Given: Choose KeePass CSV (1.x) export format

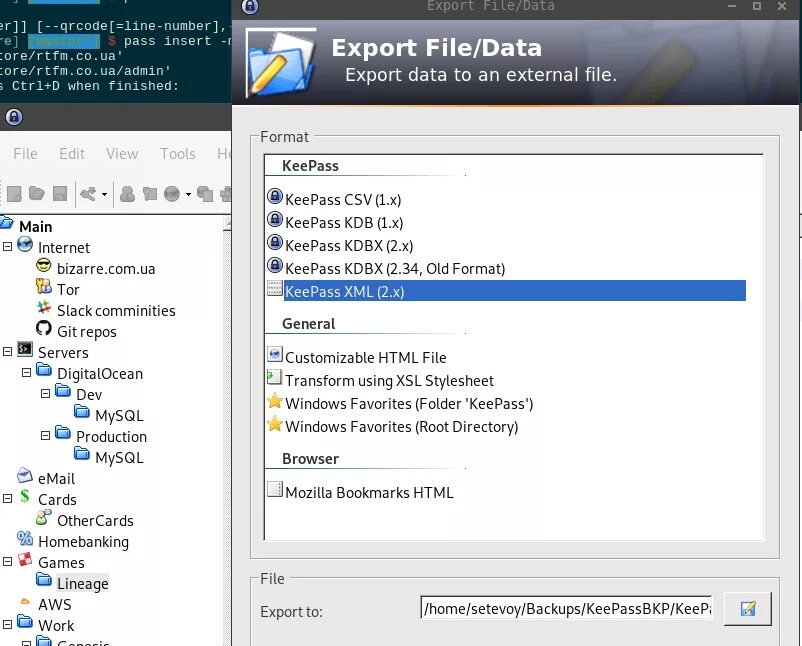Looking at the screenshot, I should (x=343, y=199).
